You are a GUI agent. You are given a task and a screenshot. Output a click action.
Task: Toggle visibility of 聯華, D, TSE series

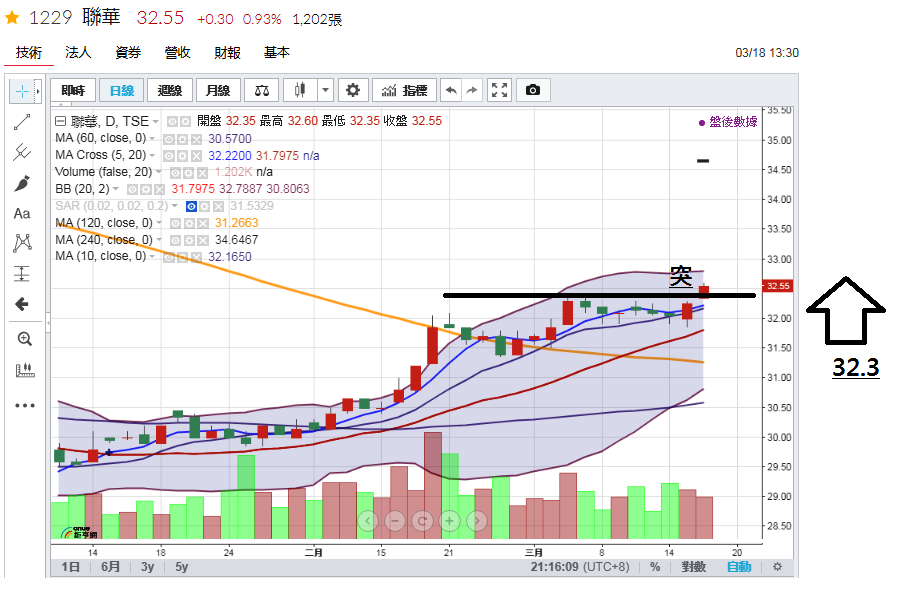(172, 122)
